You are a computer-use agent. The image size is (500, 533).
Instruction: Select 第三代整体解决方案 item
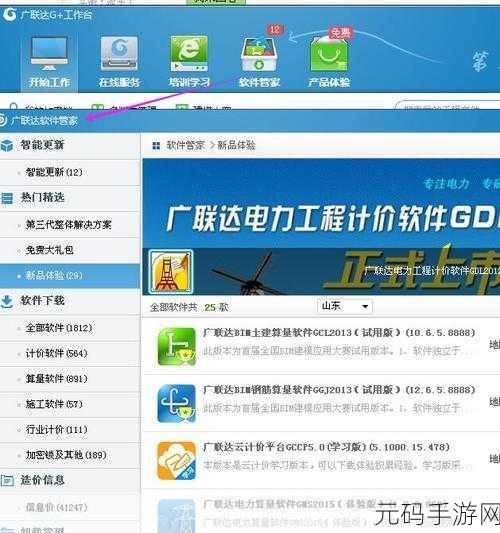(x=69, y=225)
